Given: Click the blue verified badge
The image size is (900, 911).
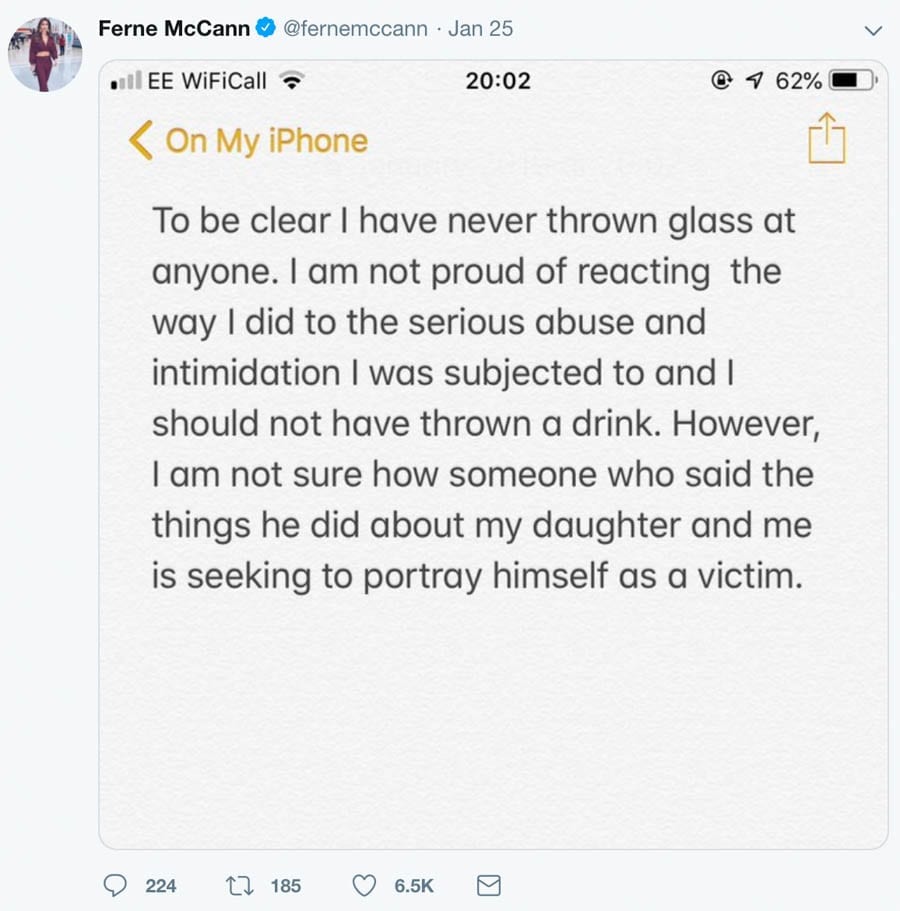Looking at the screenshot, I should 265,29.
